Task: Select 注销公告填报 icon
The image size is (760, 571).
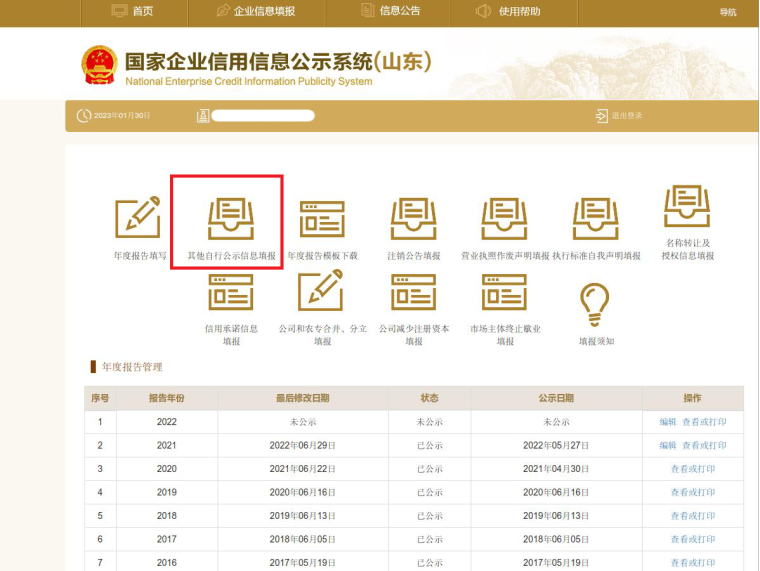Action: tap(413, 219)
